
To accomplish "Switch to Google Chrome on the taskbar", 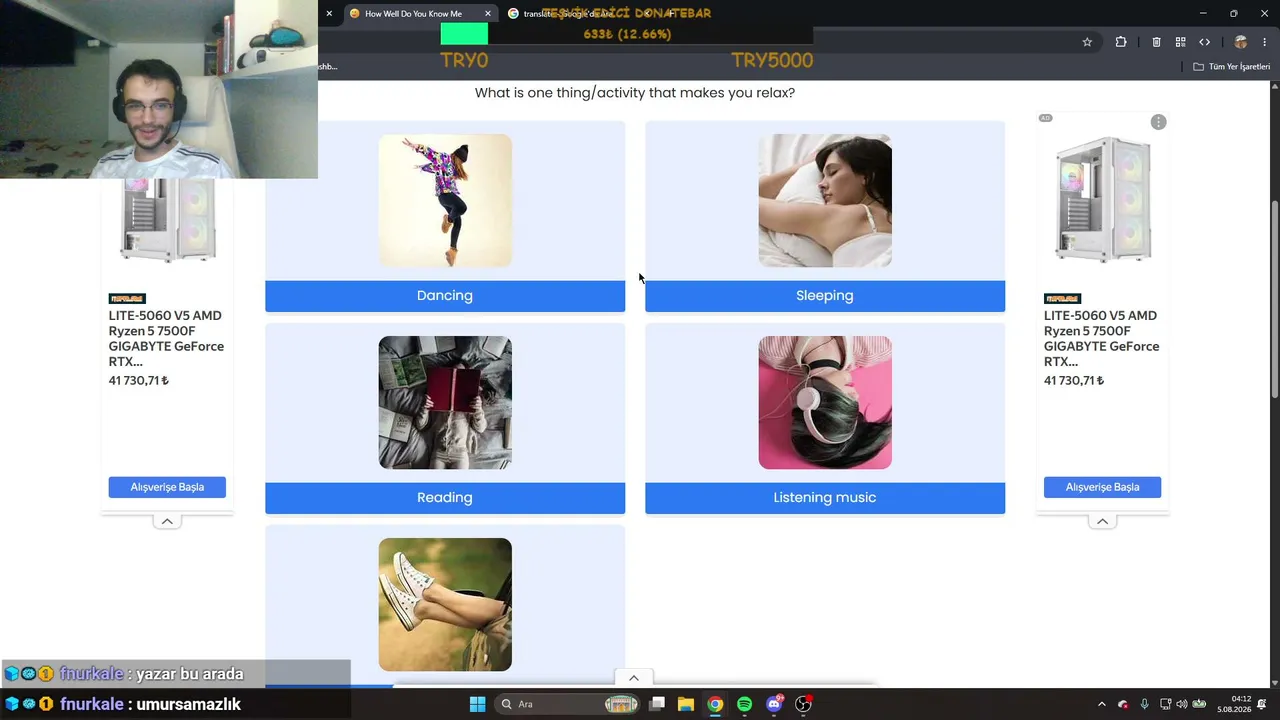I will coord(715,704).
